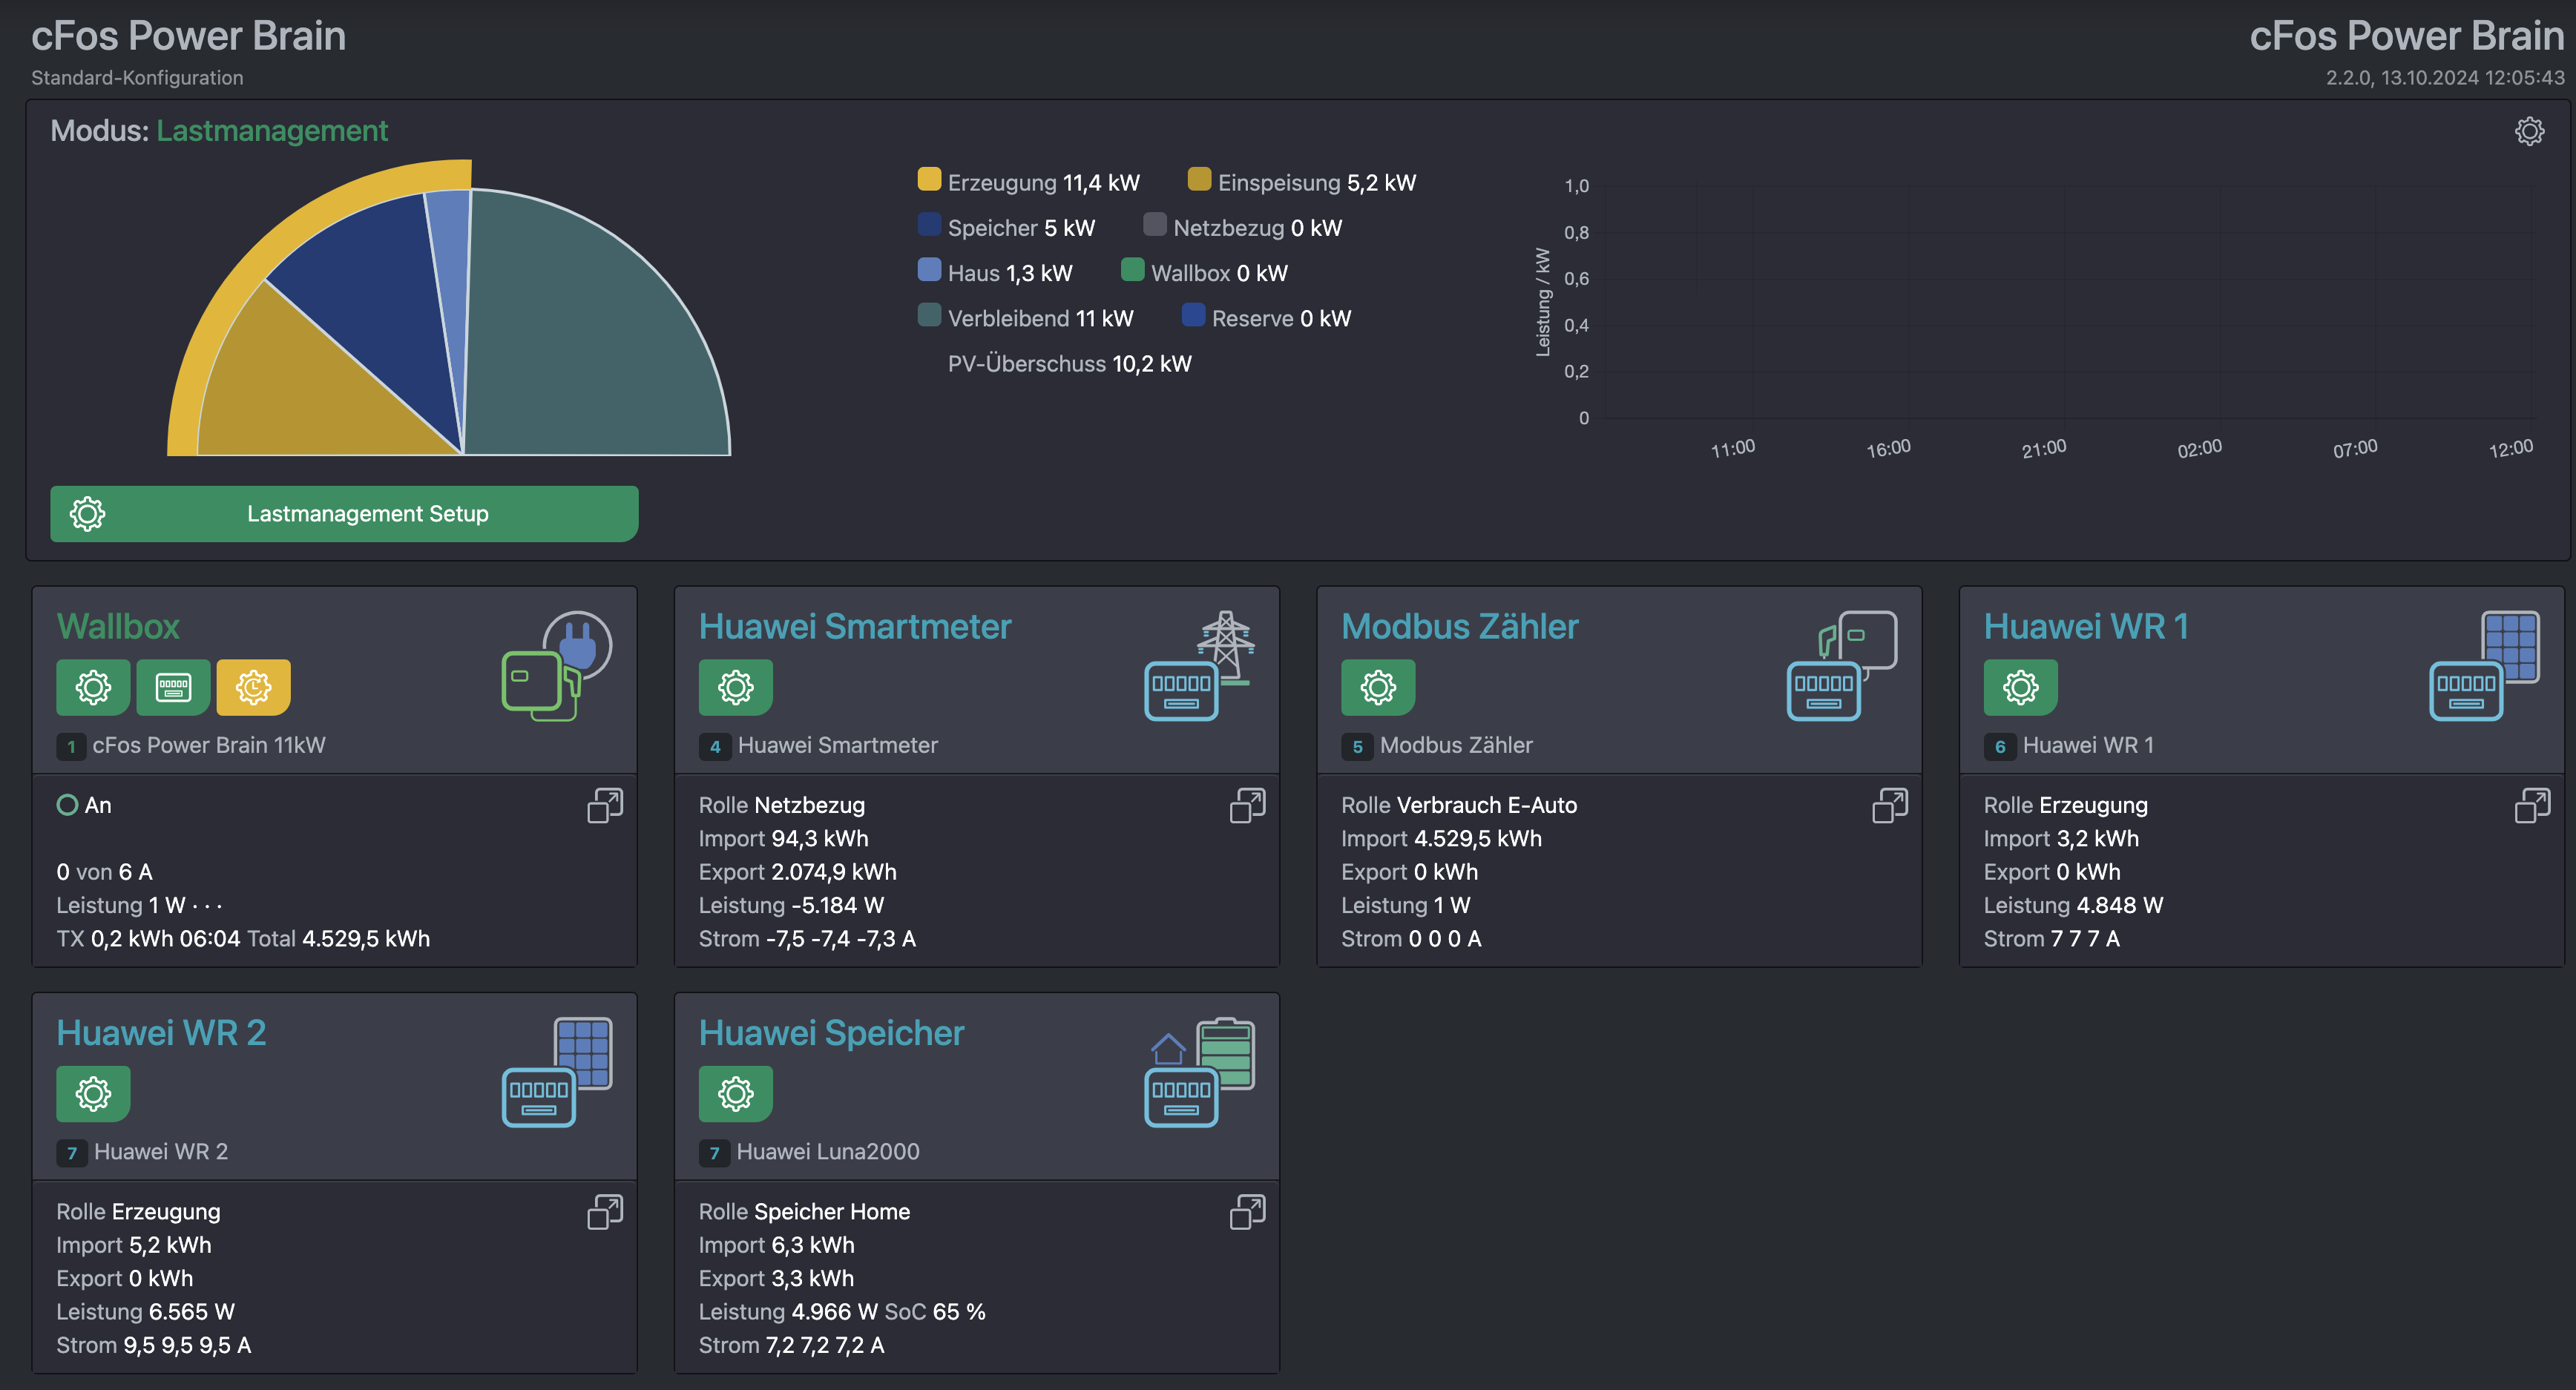Click the Wallbox tile title
Image resolution: width=2576 pixels, height=1390 pixels.
(x=118, y=626)
